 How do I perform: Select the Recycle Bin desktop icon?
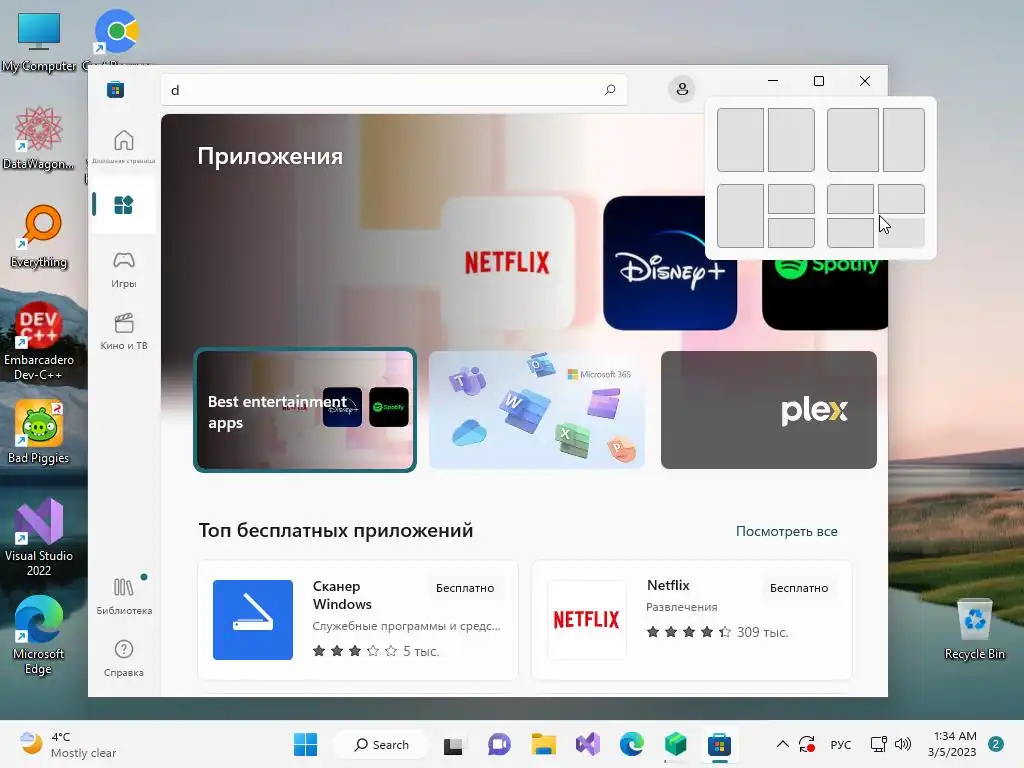pos(974,629)
